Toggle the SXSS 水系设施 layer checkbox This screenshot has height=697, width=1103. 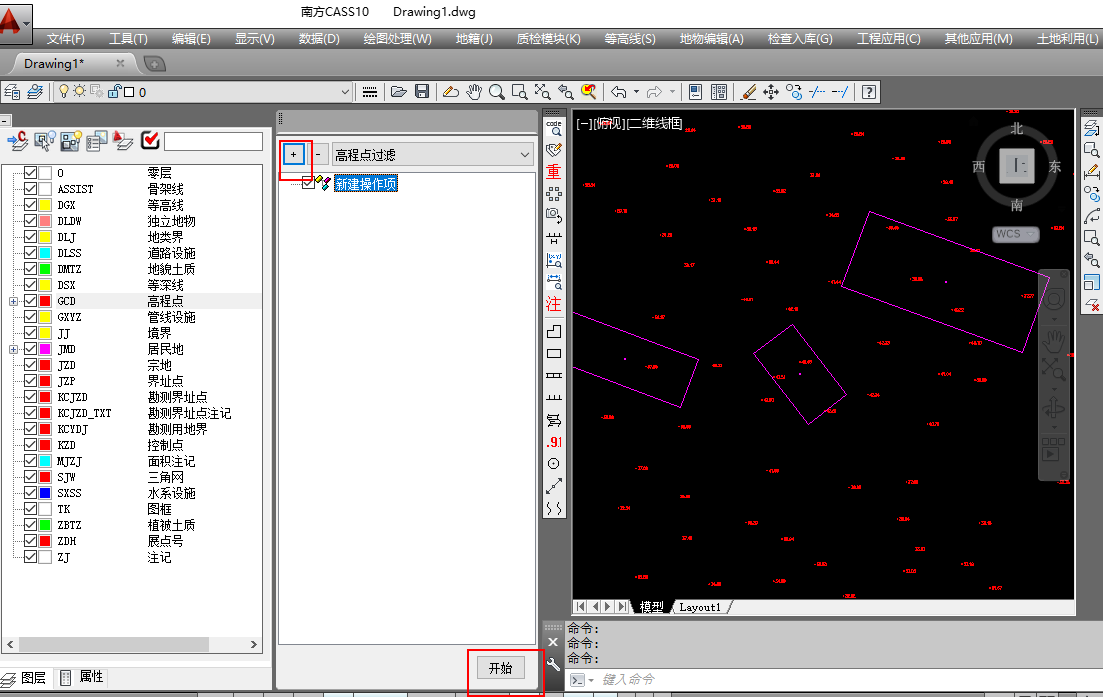click(30, 493)
